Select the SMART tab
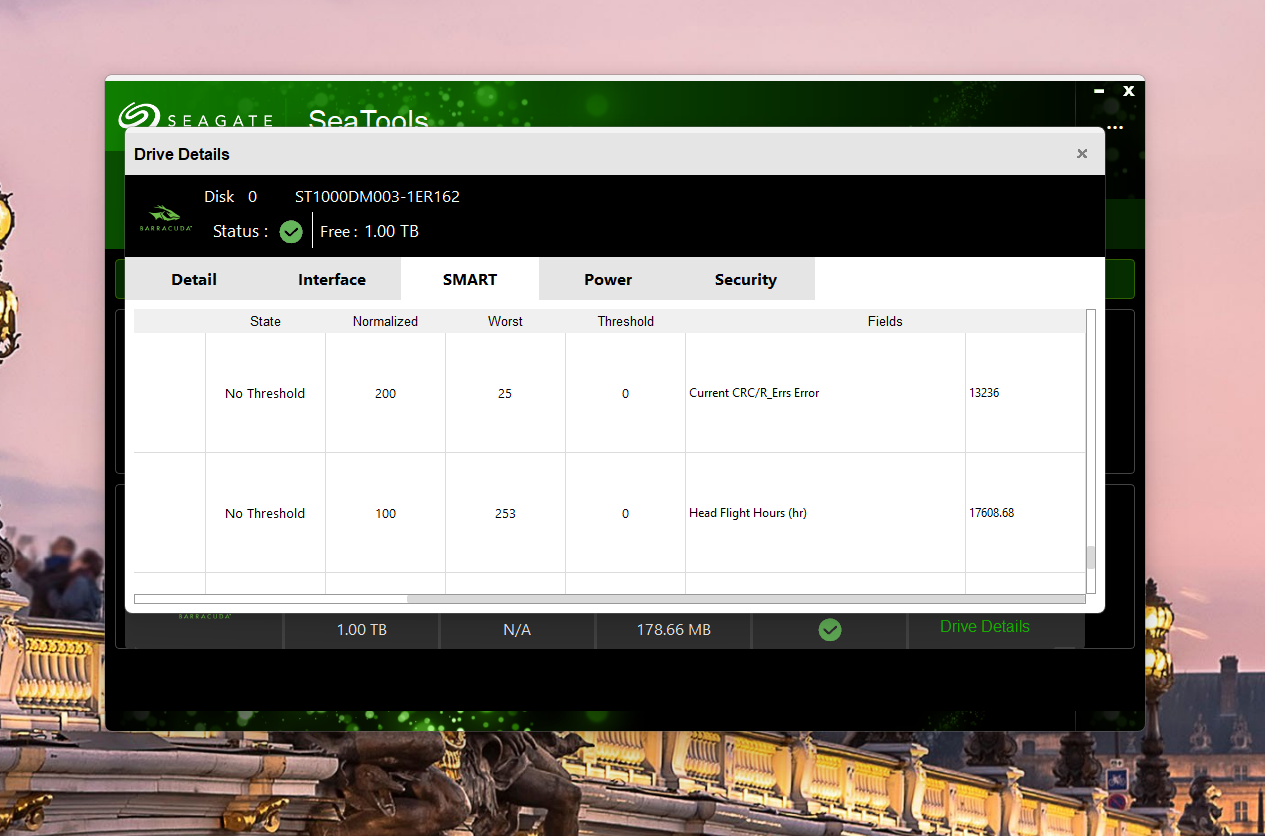Image resolution: width=1265 pixels, height=836 pixels. (470, 280)
